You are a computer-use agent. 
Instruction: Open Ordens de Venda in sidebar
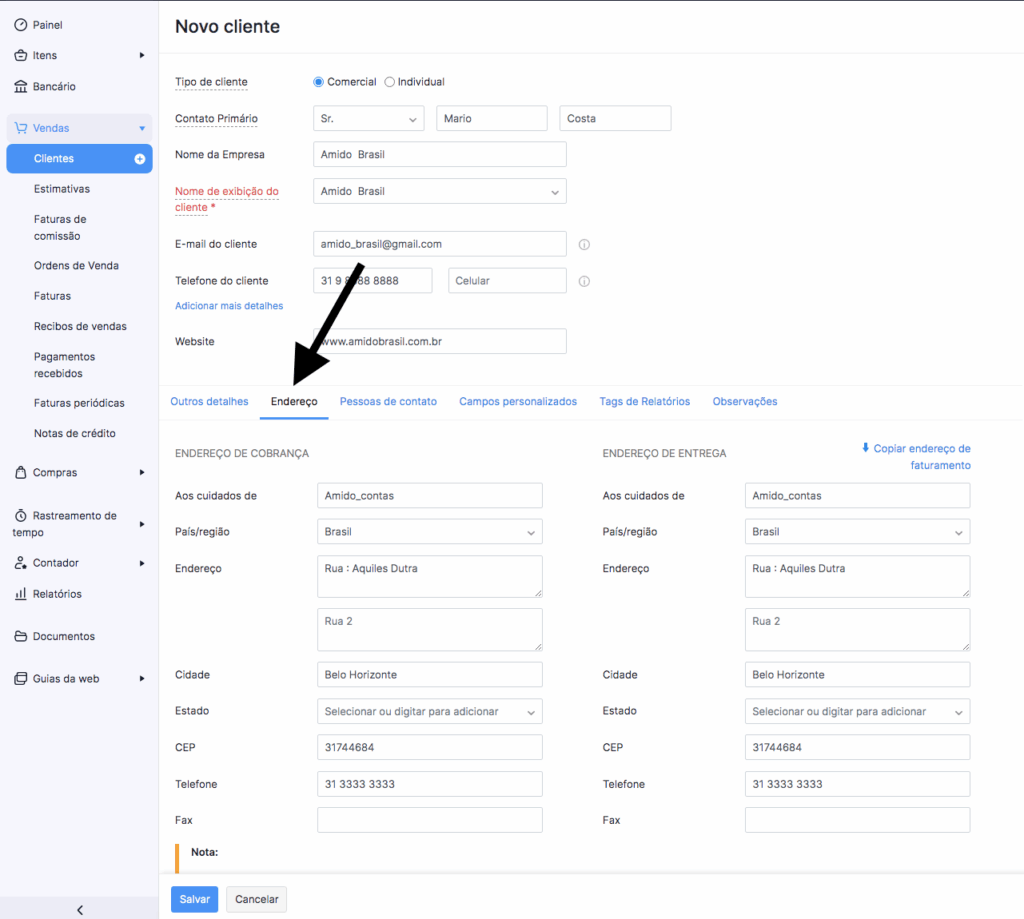[76, 266]
